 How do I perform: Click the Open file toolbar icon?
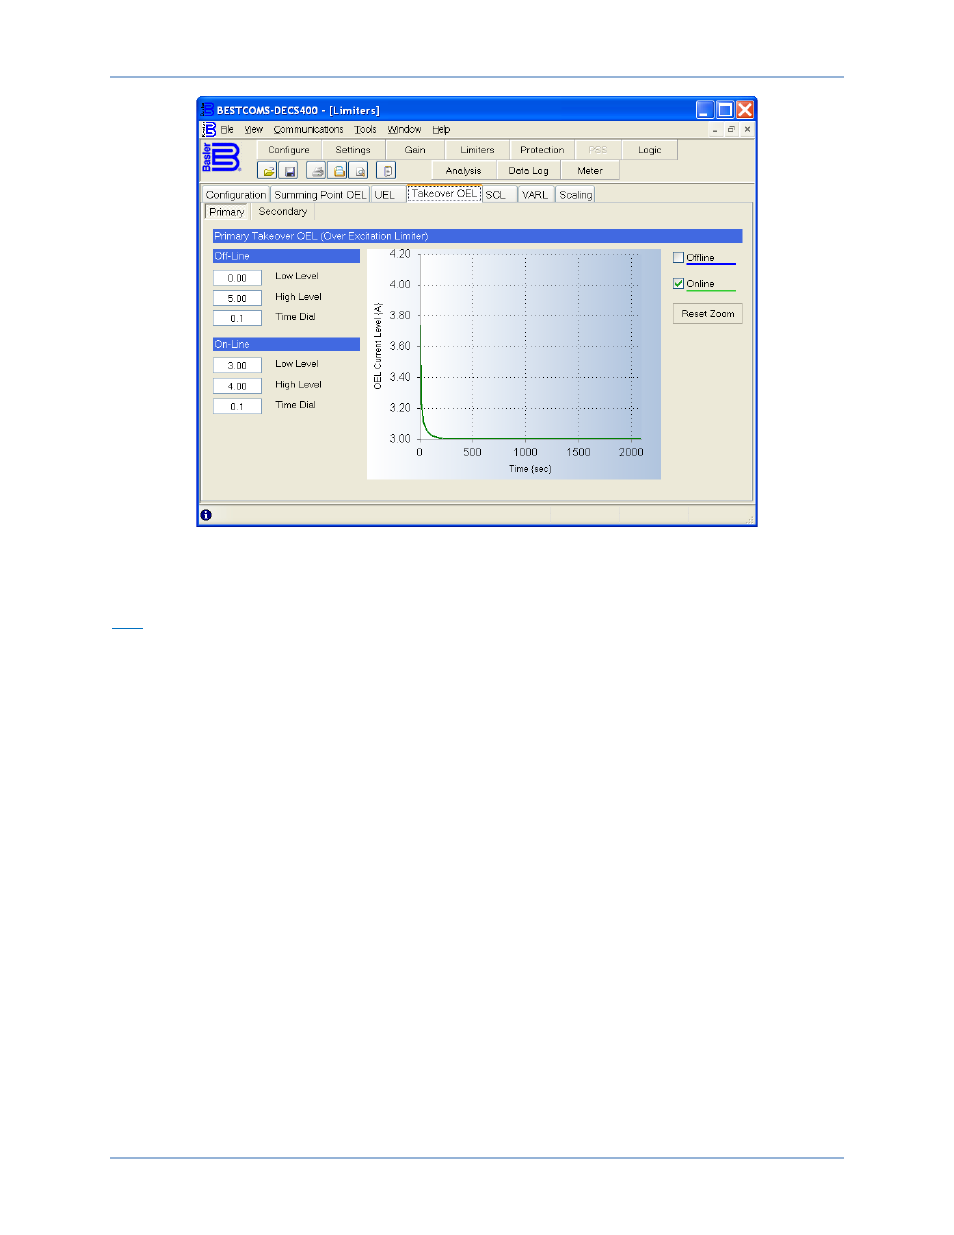click(x=268, y=171)
